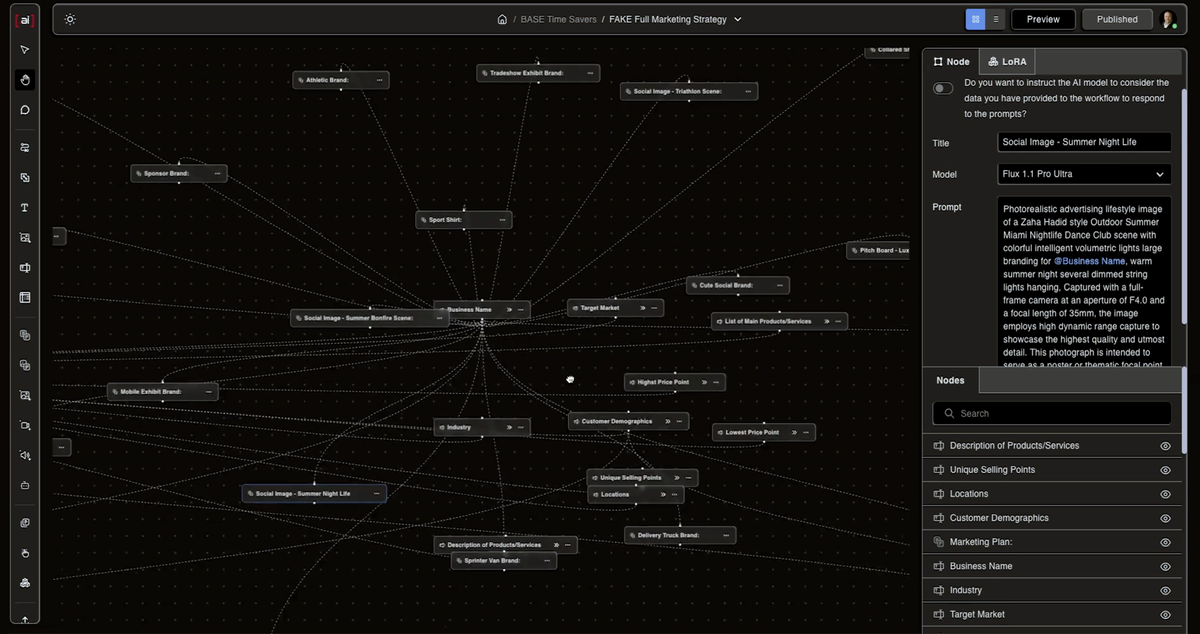1200x634 pixels.
Task: Open user profile avatar
Action: [x=1168, y=19]
